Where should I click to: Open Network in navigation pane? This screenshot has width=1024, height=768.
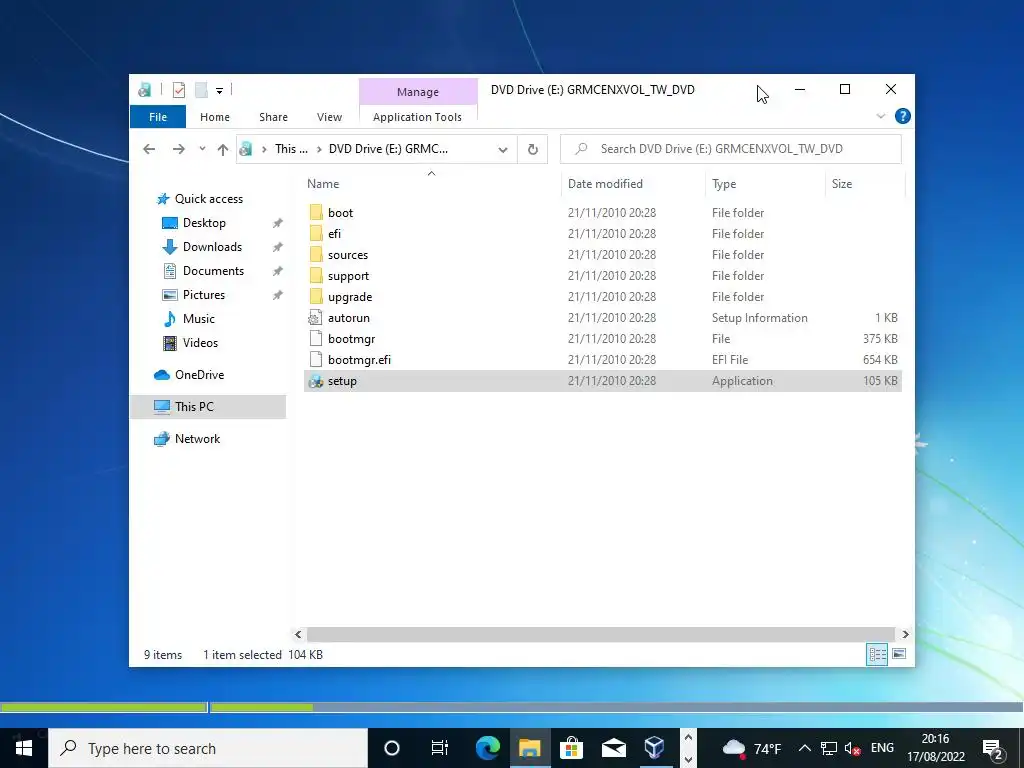tap(197, 439)
